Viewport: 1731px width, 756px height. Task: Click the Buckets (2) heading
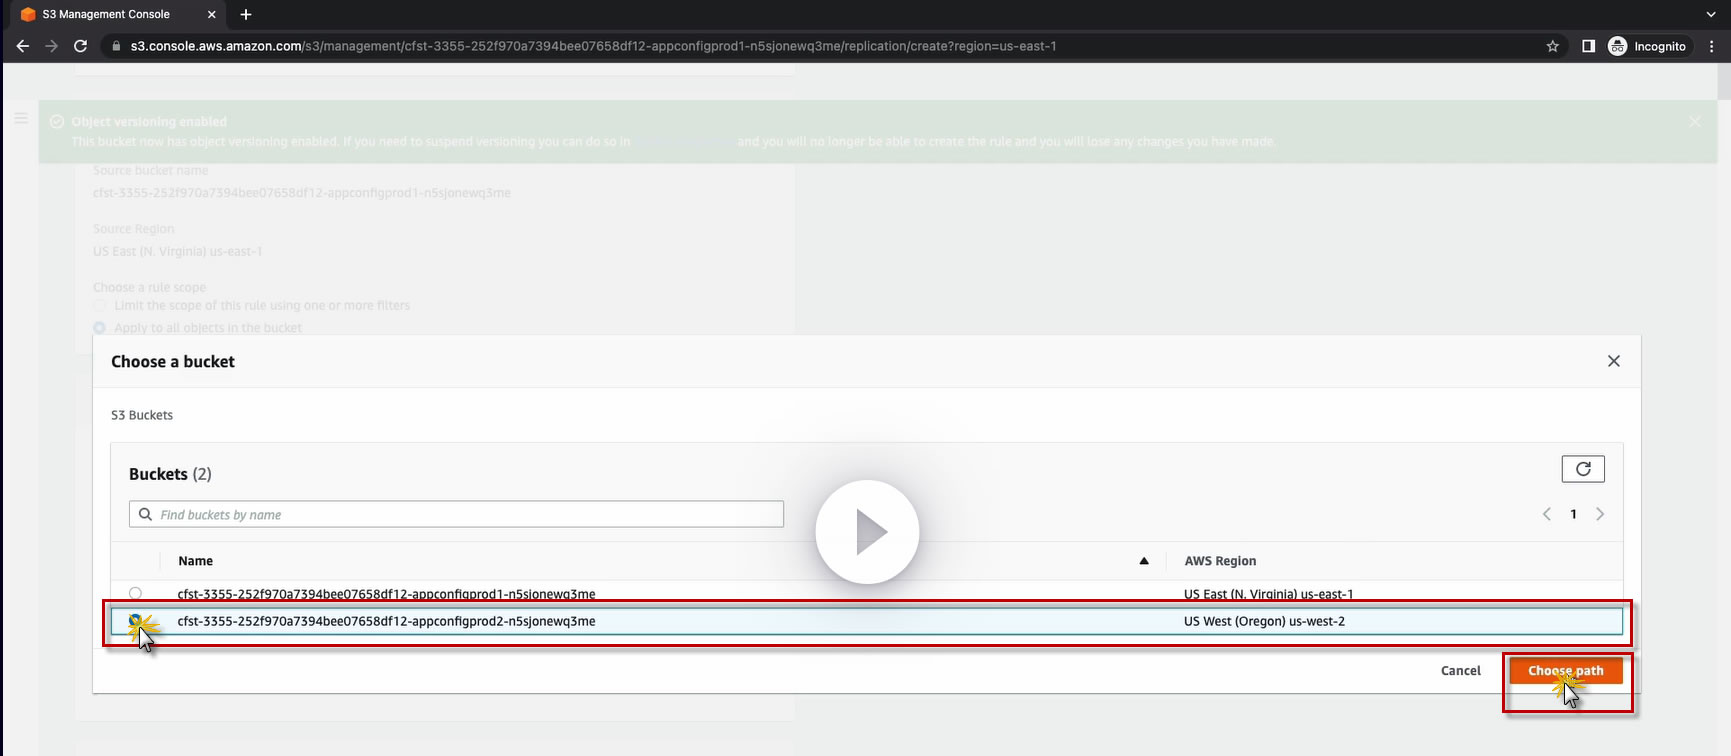coord(170,474)
